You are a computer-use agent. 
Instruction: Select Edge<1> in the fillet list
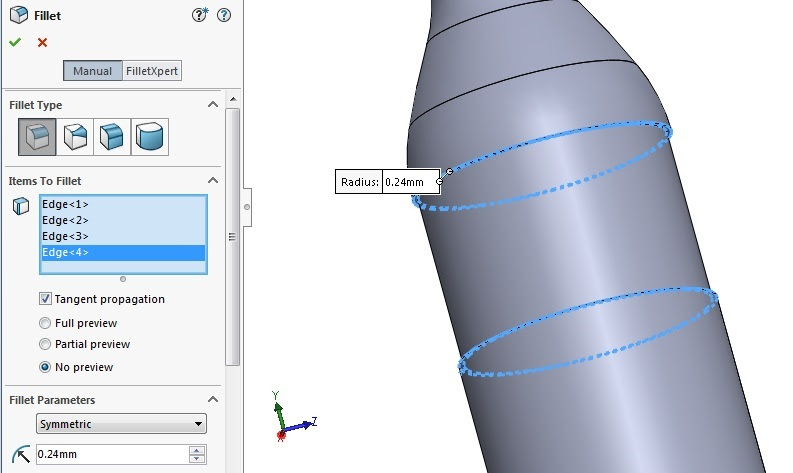click(123, 204)
